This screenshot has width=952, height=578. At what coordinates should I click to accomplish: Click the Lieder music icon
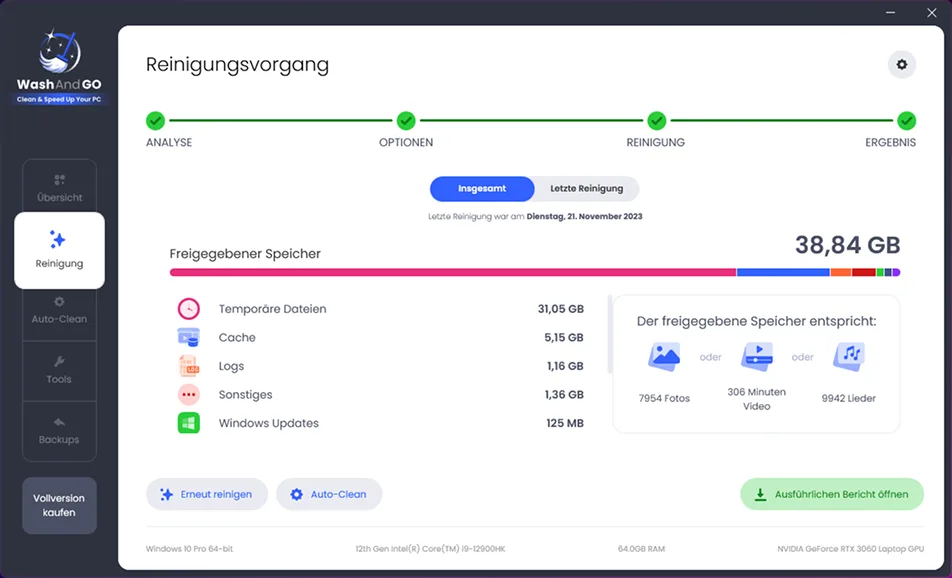(x=849, y=357)
